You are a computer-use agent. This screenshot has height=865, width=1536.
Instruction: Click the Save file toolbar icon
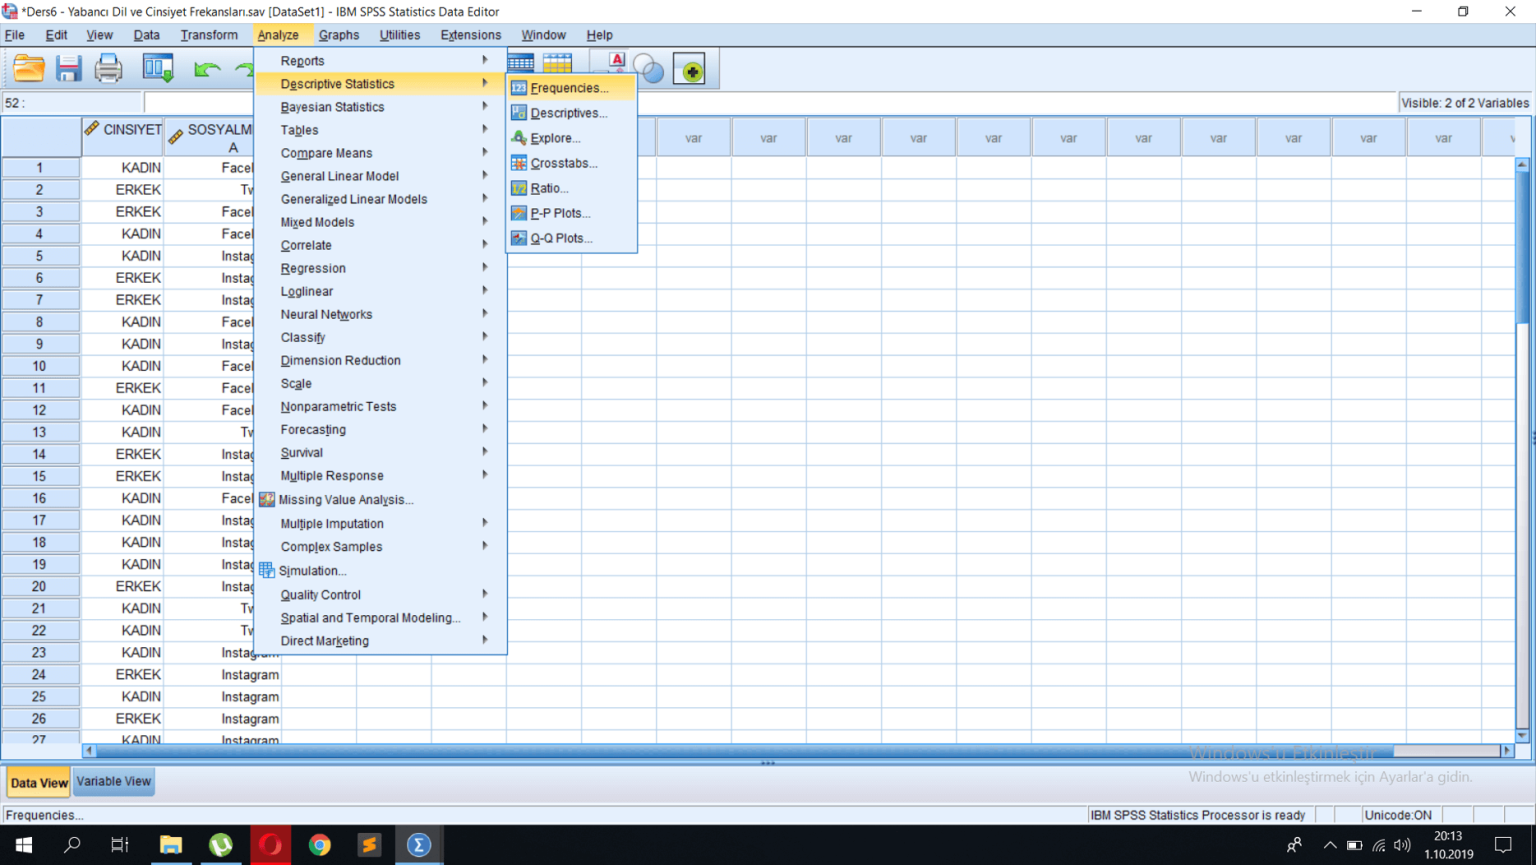[x=68, y=69]
